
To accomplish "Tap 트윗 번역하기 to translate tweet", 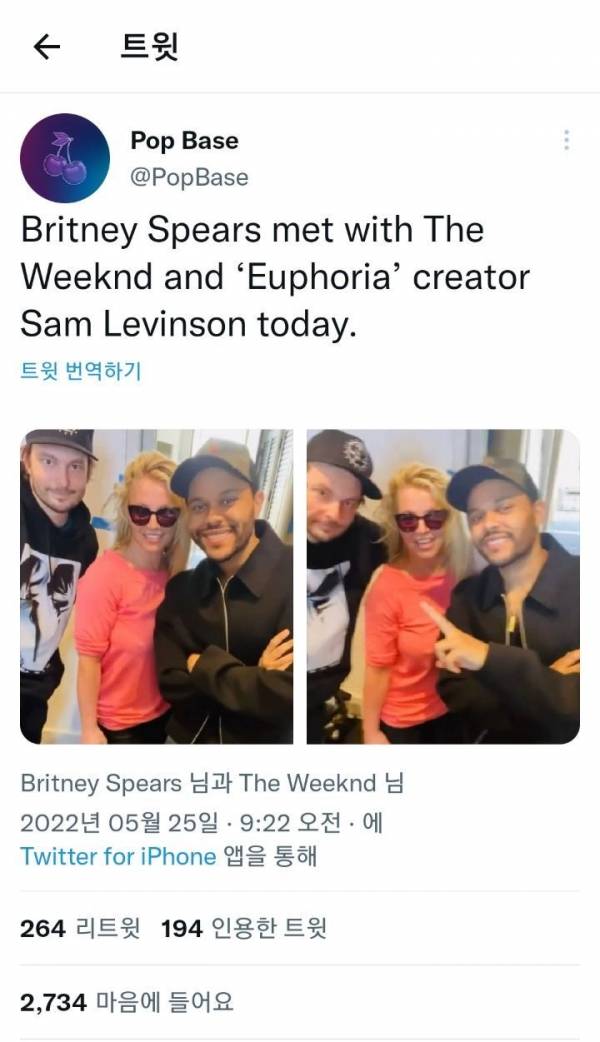I will pos(80,371).
